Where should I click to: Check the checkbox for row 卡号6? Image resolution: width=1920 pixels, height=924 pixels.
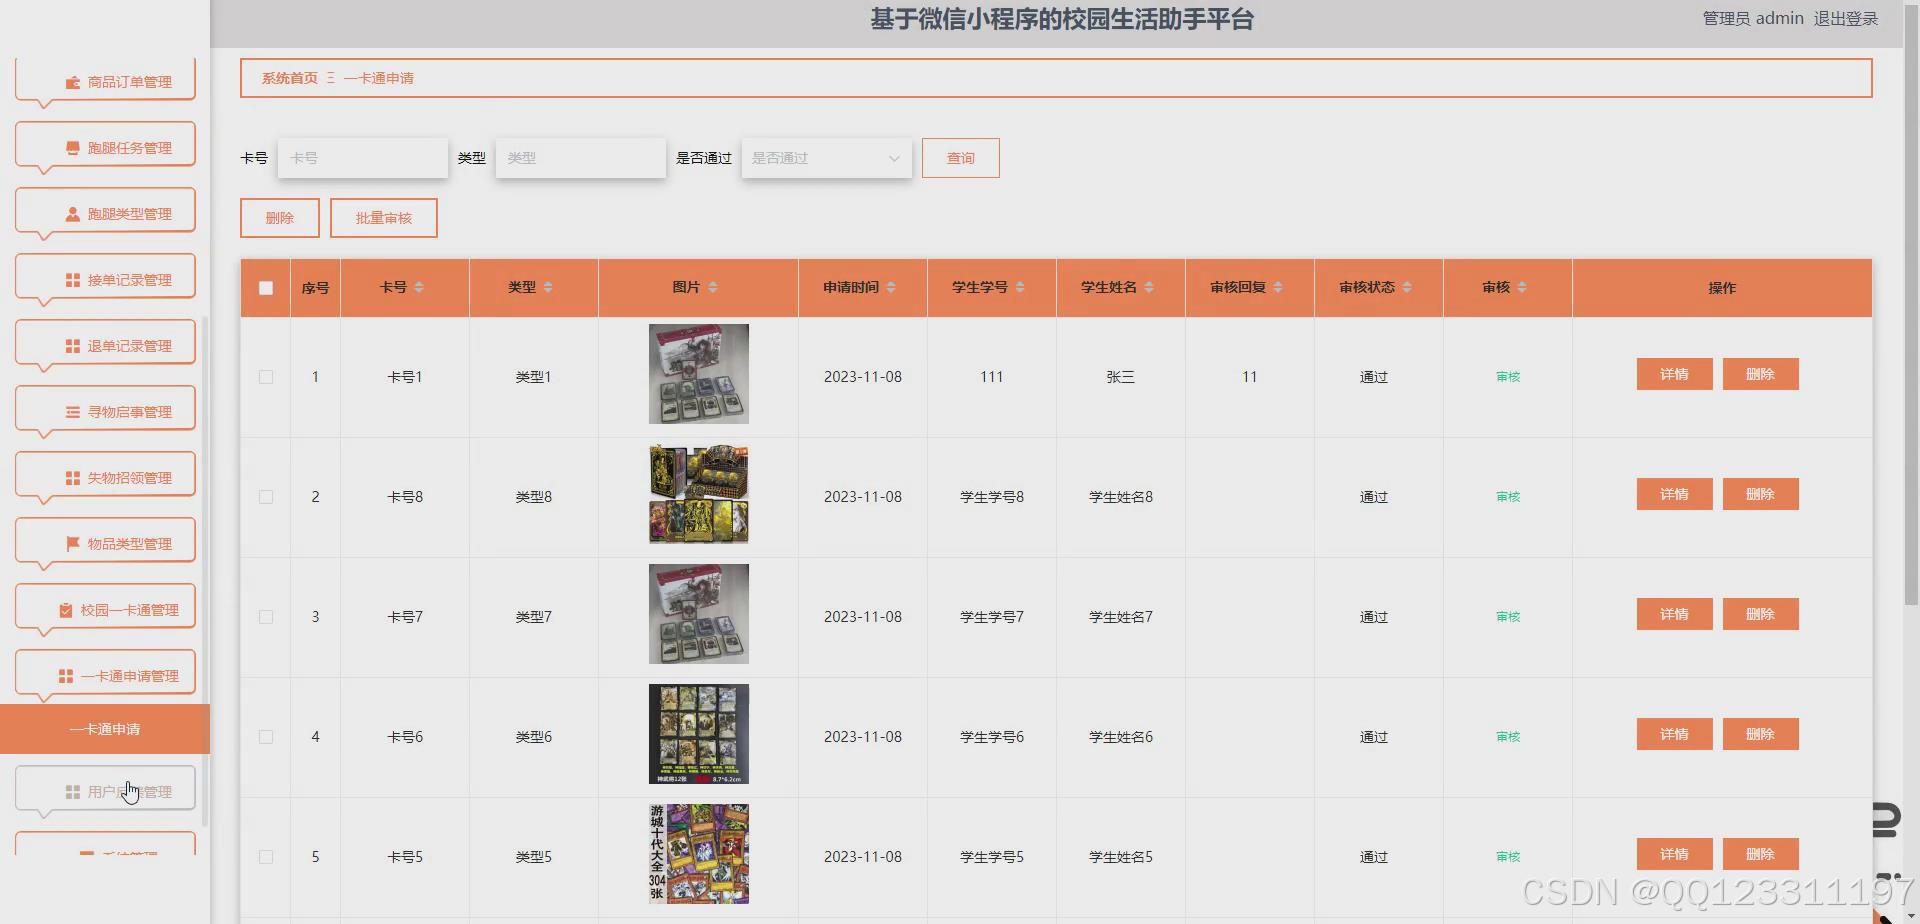[x=266, y=737]
